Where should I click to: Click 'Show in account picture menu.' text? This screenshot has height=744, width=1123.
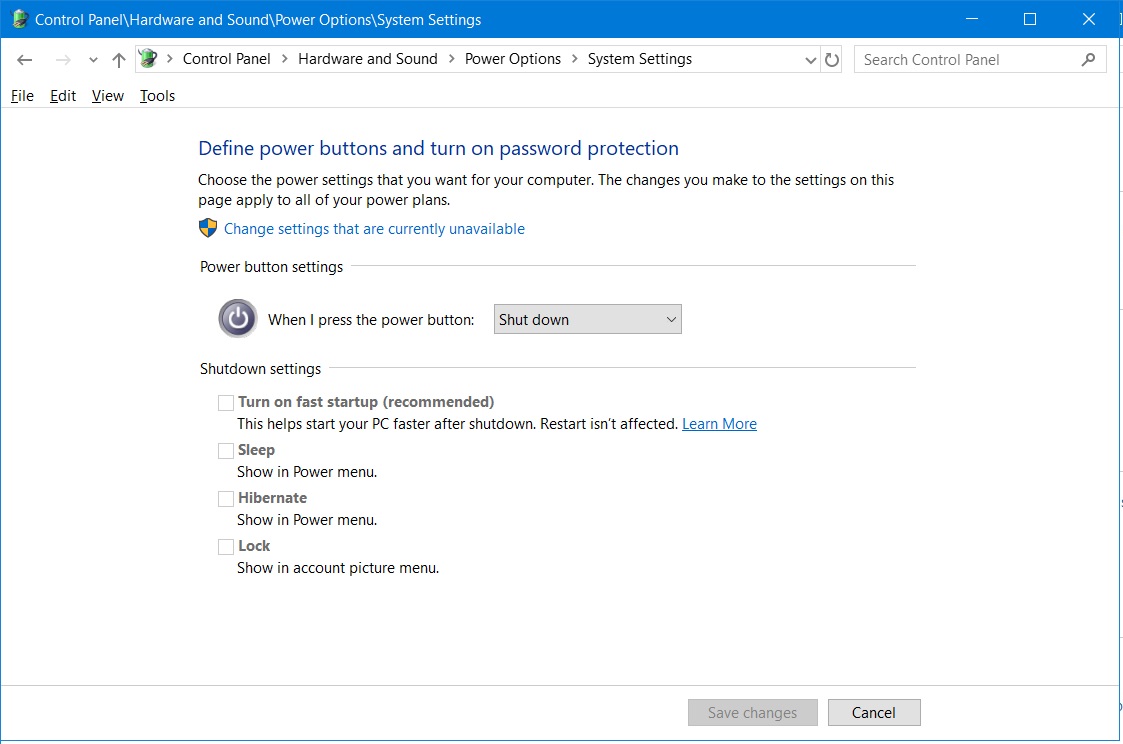tap(338, 568)
